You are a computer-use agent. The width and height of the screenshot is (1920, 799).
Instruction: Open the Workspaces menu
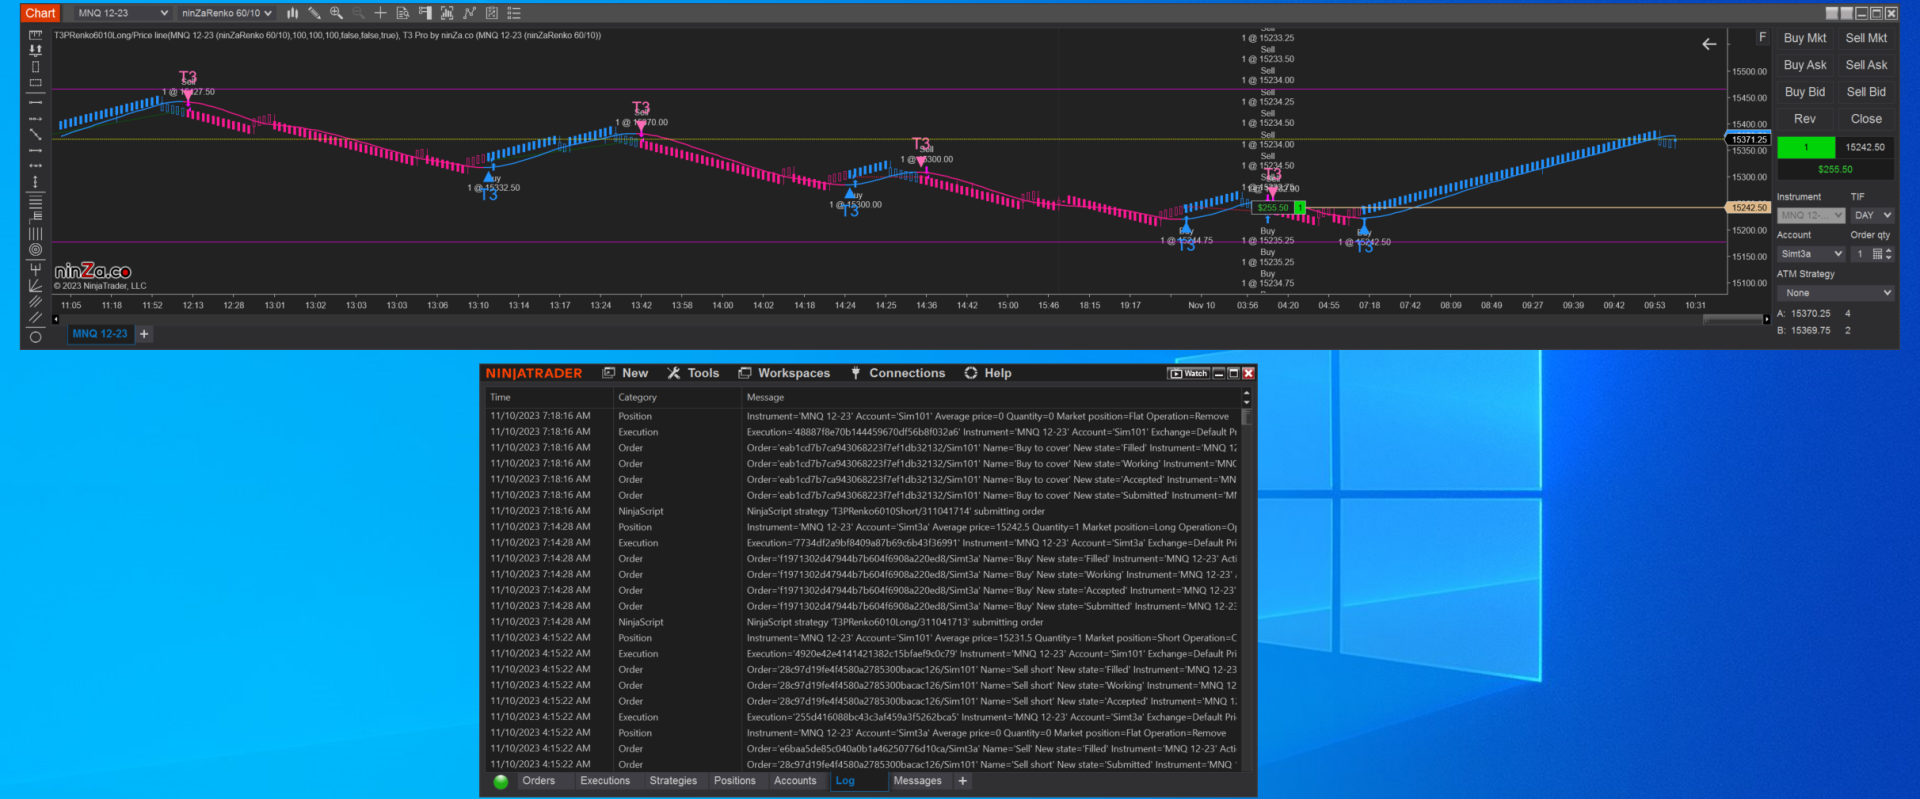[784, 373]
